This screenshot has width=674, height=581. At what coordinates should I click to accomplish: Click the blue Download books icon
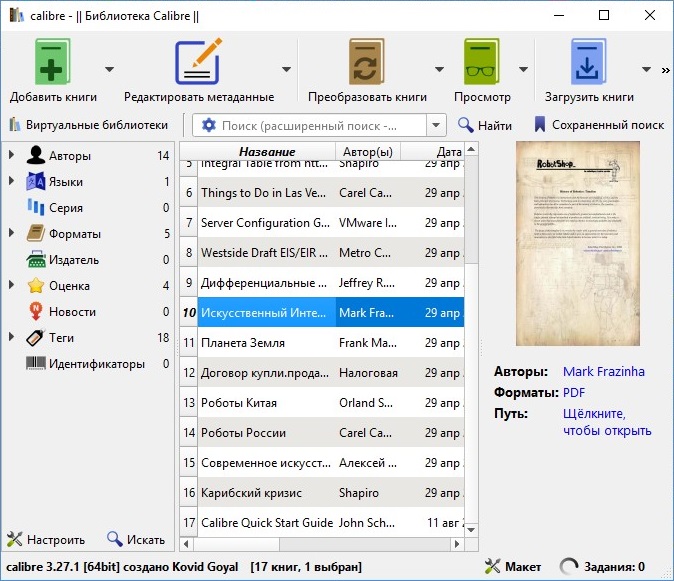[588, 61]
